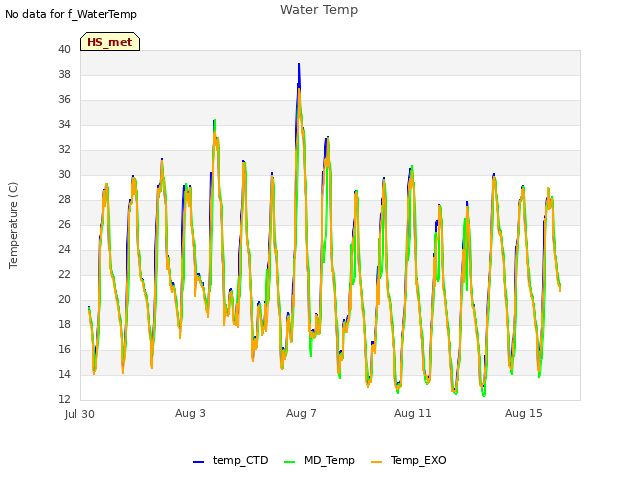This screenshot has width=640, height=480.
Task: Click the Aug 3 x-axis tick label
Action: coord(190,413)
